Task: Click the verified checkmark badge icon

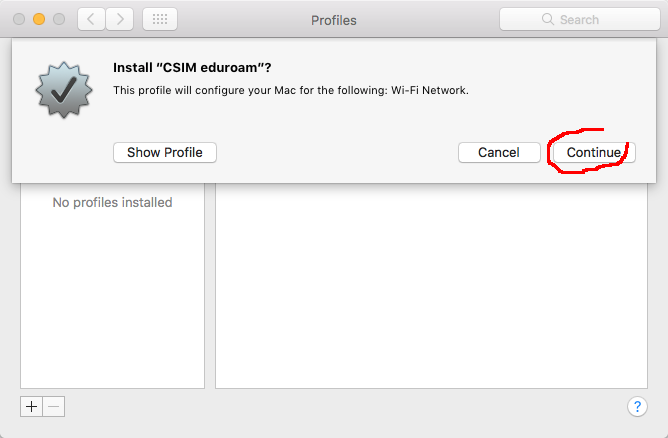Action: (x=64, y=89)
